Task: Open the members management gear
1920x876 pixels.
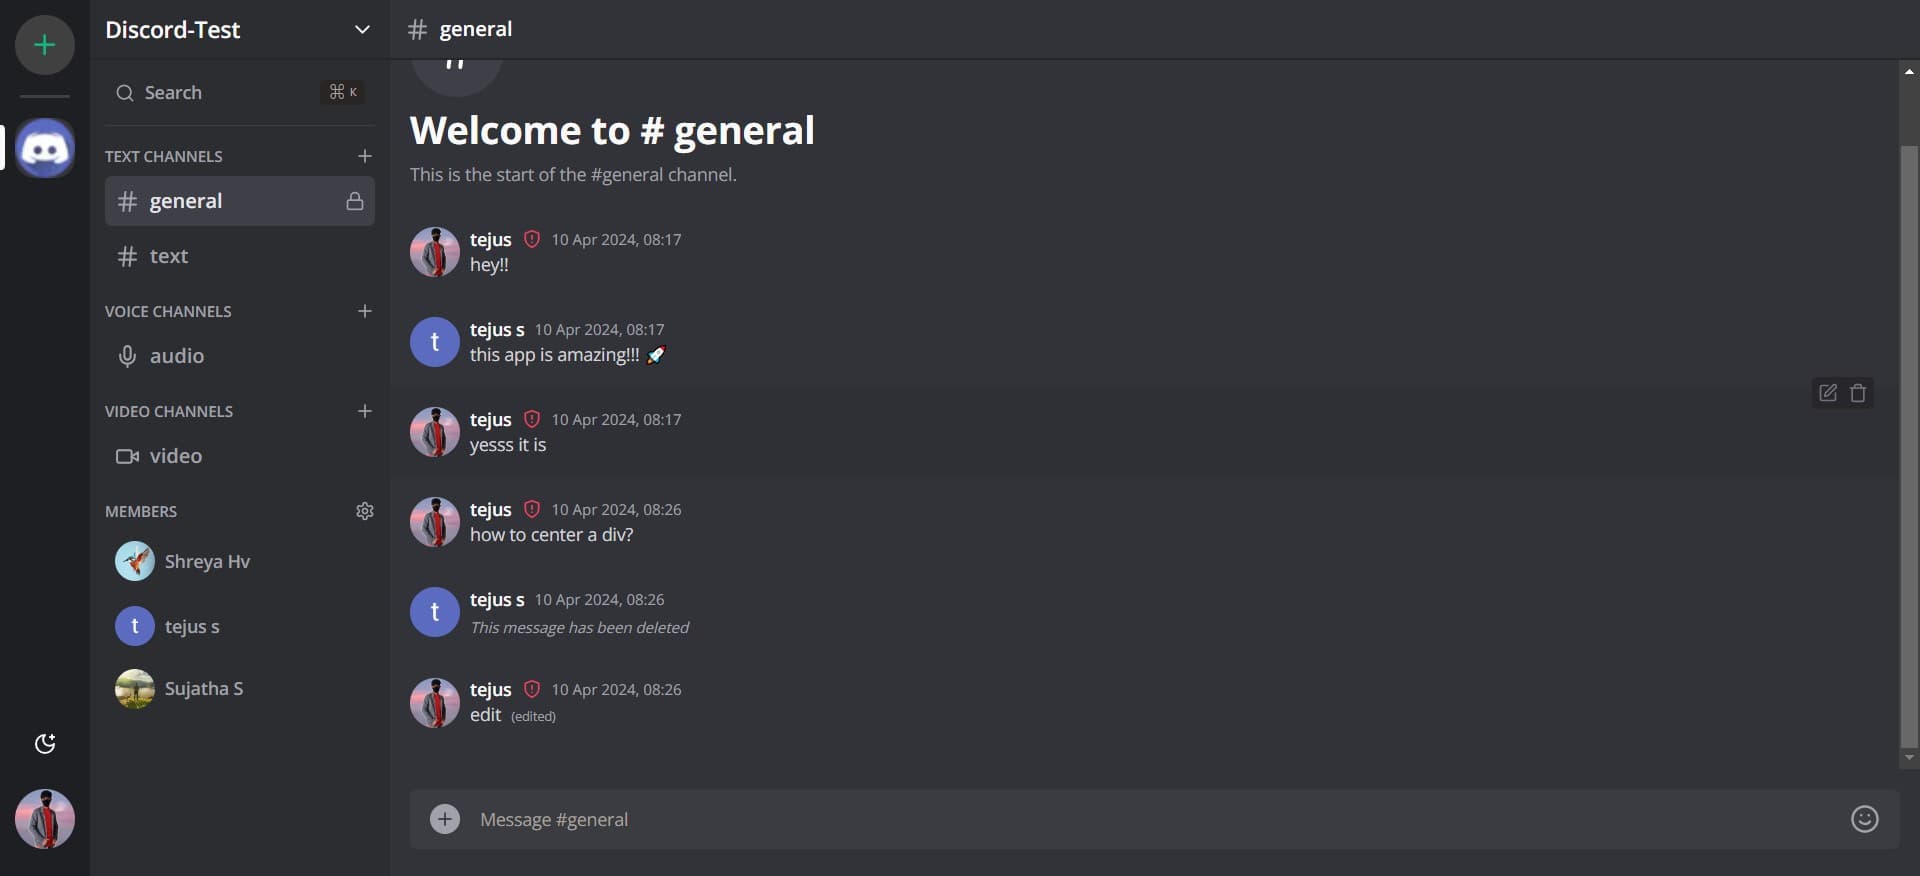Action: click(x=365, y=511)
